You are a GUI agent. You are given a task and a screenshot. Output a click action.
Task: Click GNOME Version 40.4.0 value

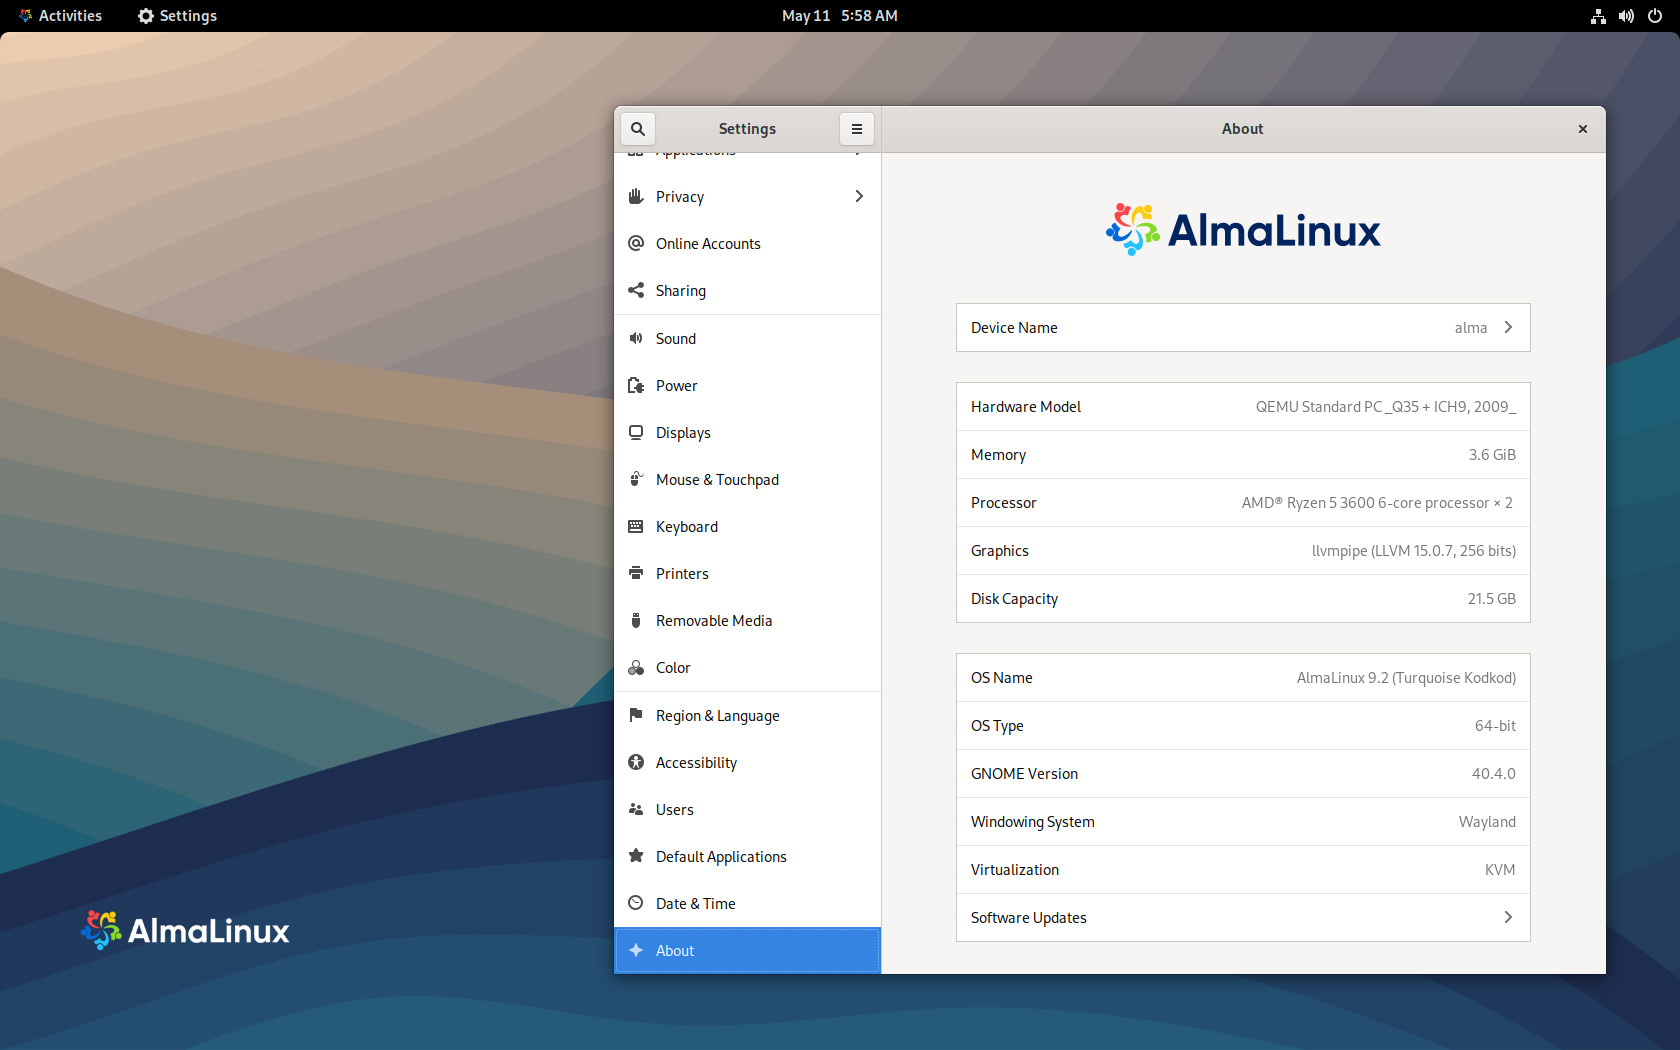1493,774
